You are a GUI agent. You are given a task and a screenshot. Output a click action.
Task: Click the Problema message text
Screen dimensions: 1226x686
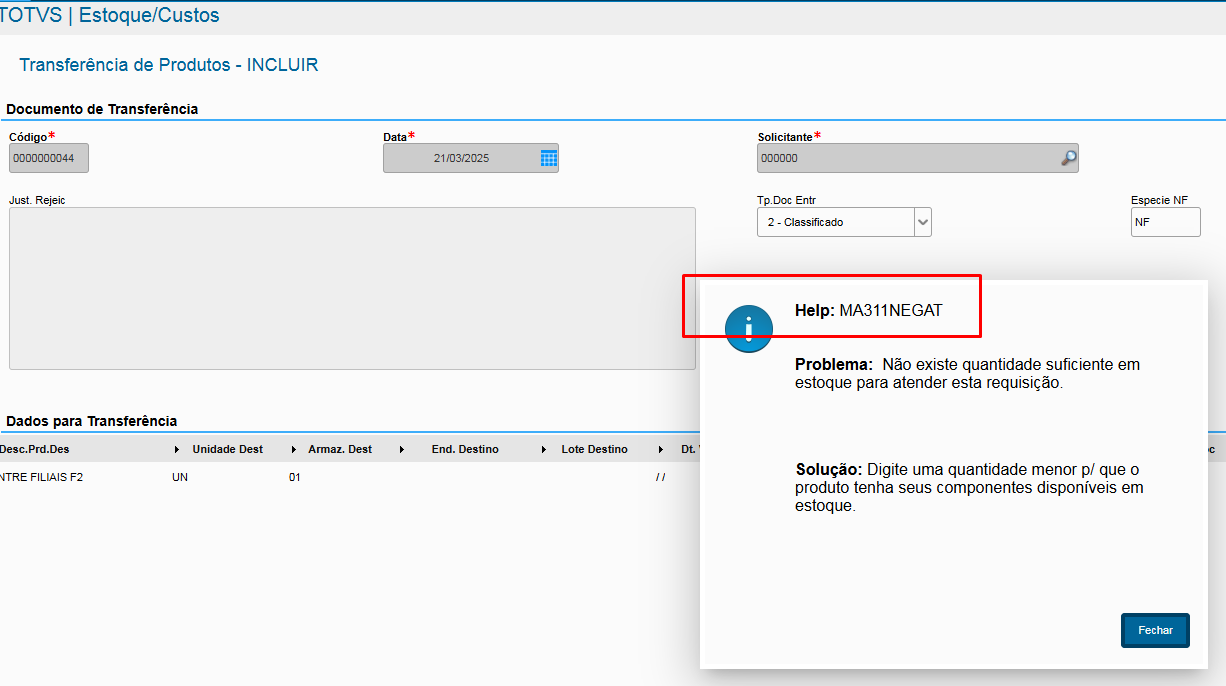click(967, 373)
